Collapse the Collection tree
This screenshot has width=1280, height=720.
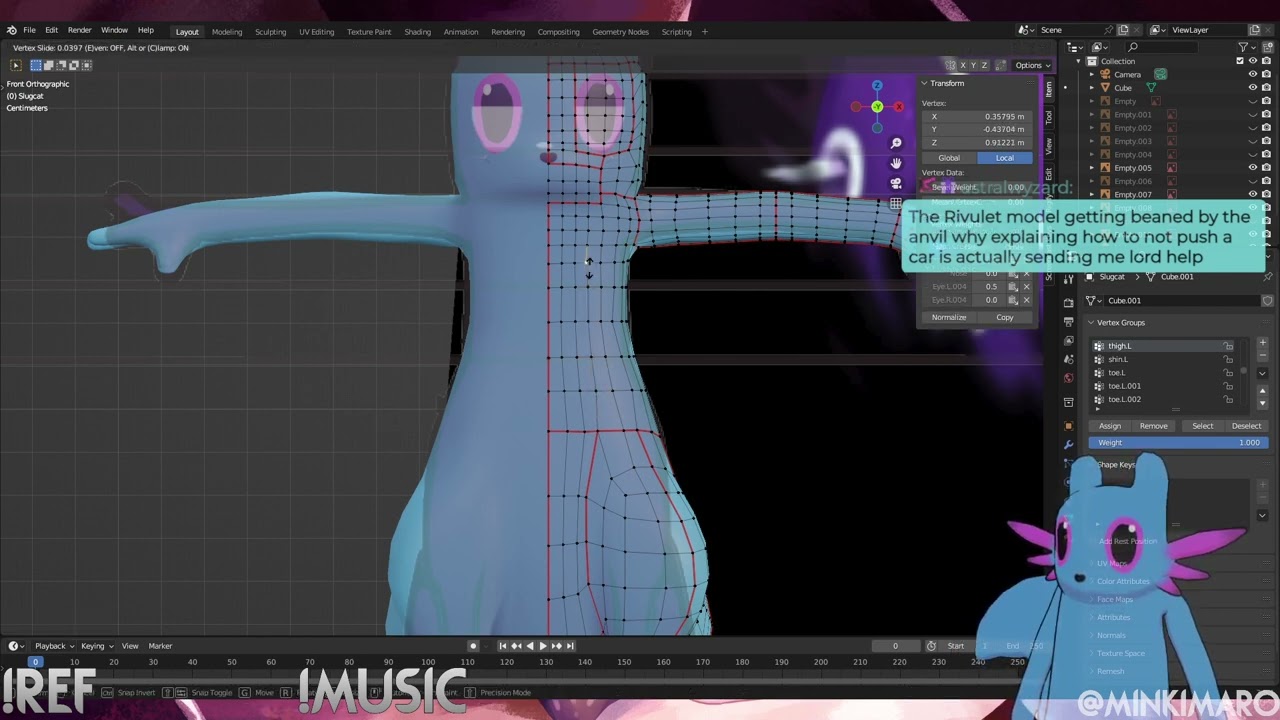1079,61
